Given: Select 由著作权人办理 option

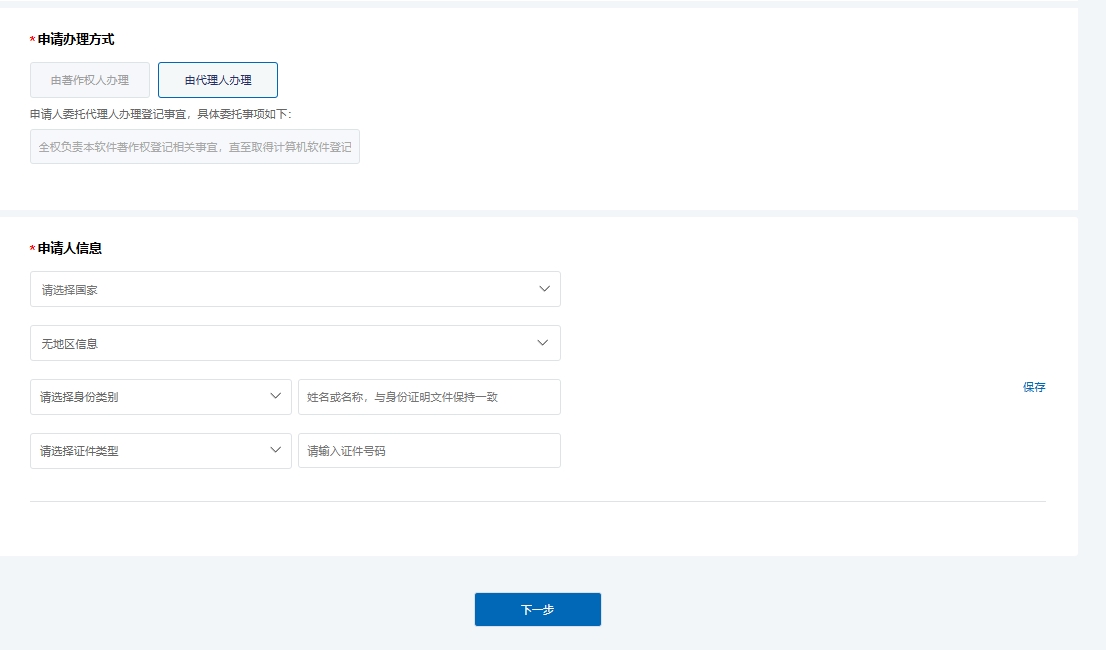Looking at the screenshot, I should [90, 80].
